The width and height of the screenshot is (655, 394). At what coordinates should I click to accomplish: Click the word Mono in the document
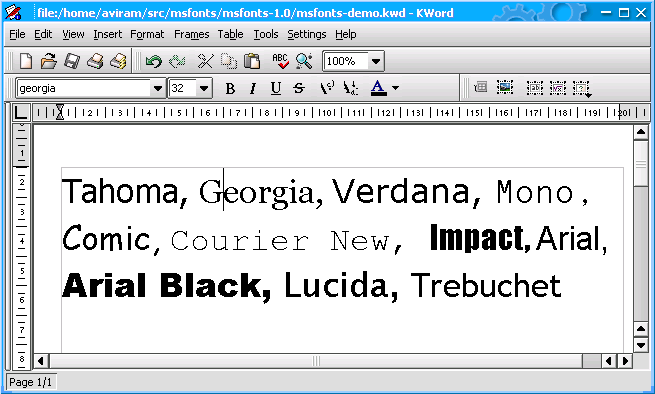[535, 192]
